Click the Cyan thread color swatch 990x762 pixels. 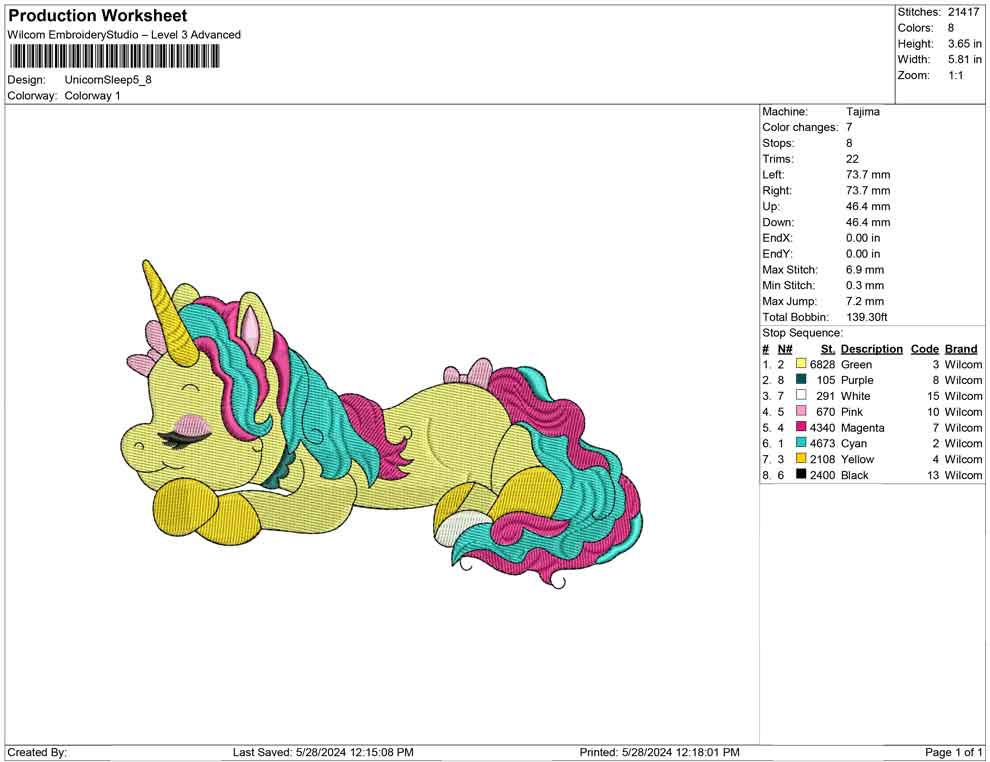(x=801, y=443)
